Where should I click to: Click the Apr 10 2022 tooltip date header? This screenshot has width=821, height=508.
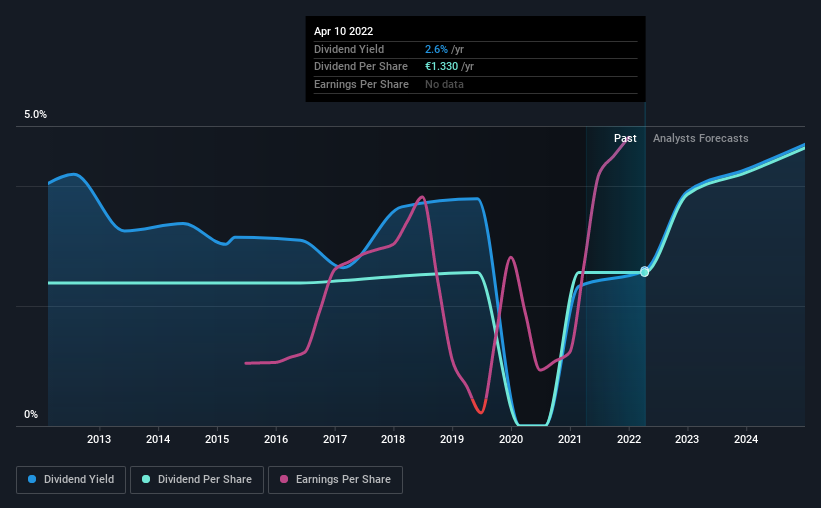343,31
